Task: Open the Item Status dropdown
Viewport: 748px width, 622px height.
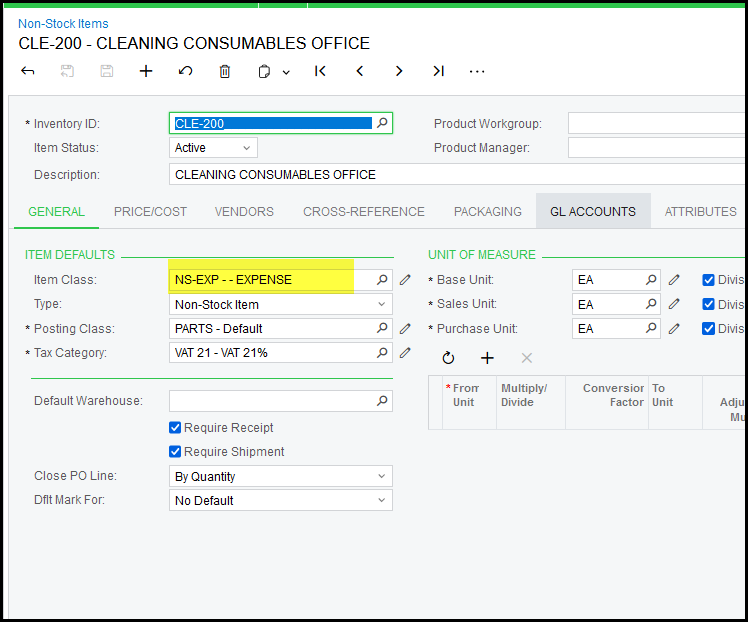Action: pos(213,148)
